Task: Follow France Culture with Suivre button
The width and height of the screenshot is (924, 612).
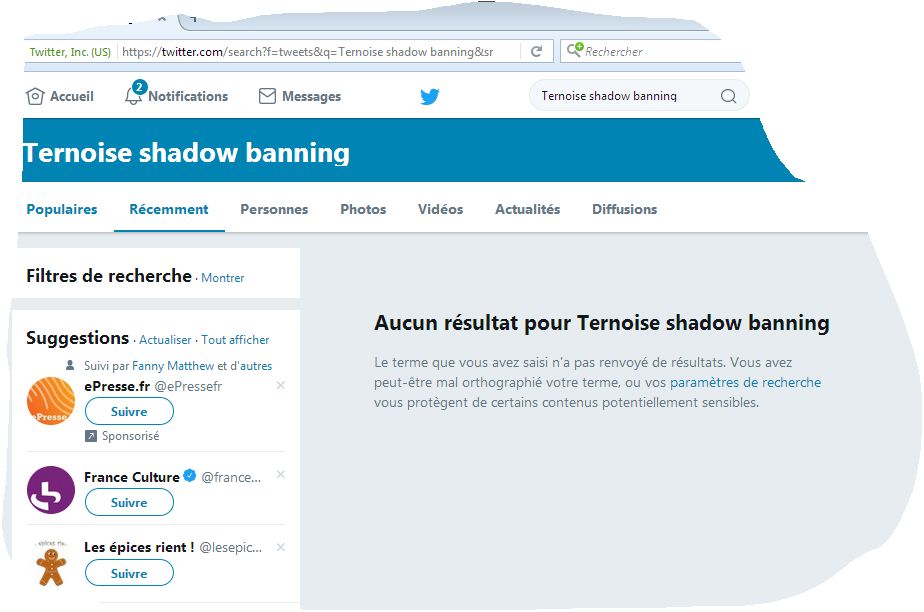Action: click(129, 502)
